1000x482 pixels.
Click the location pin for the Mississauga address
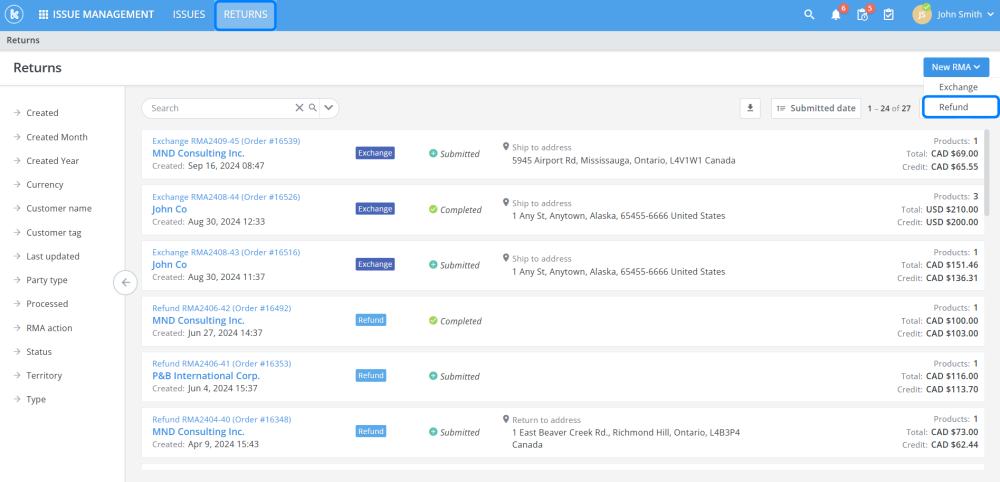pyautogui.click(x=506, y=147)
